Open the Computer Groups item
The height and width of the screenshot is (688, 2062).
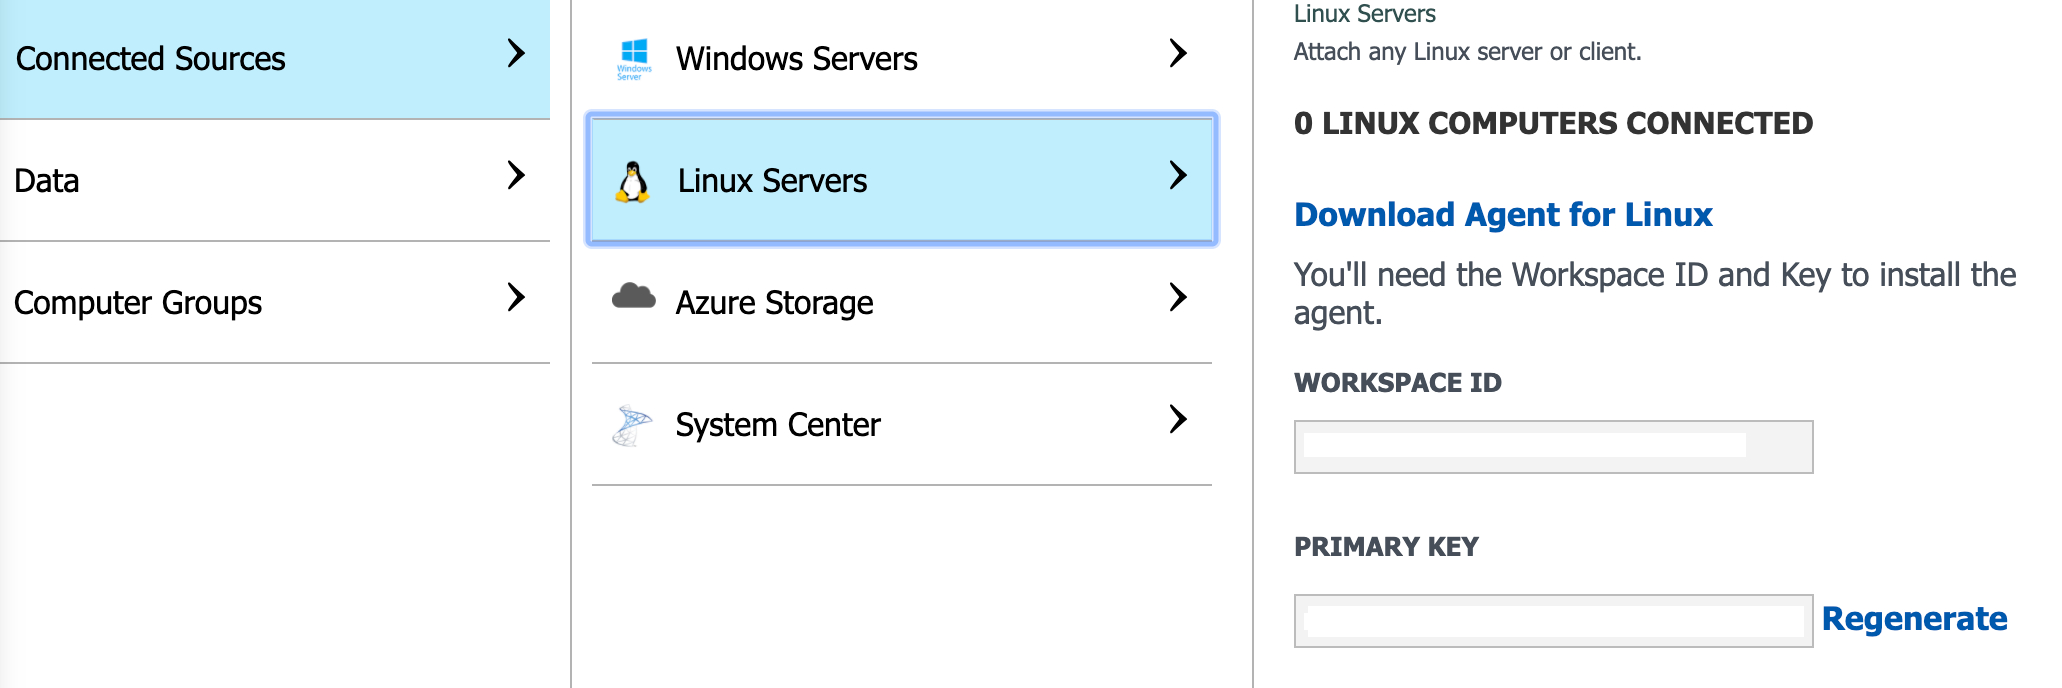click(275, 303)
